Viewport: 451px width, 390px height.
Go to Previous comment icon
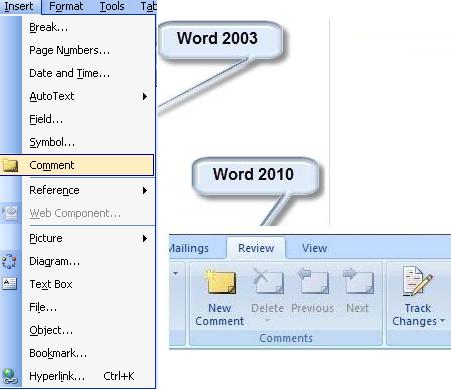[313, 281]
